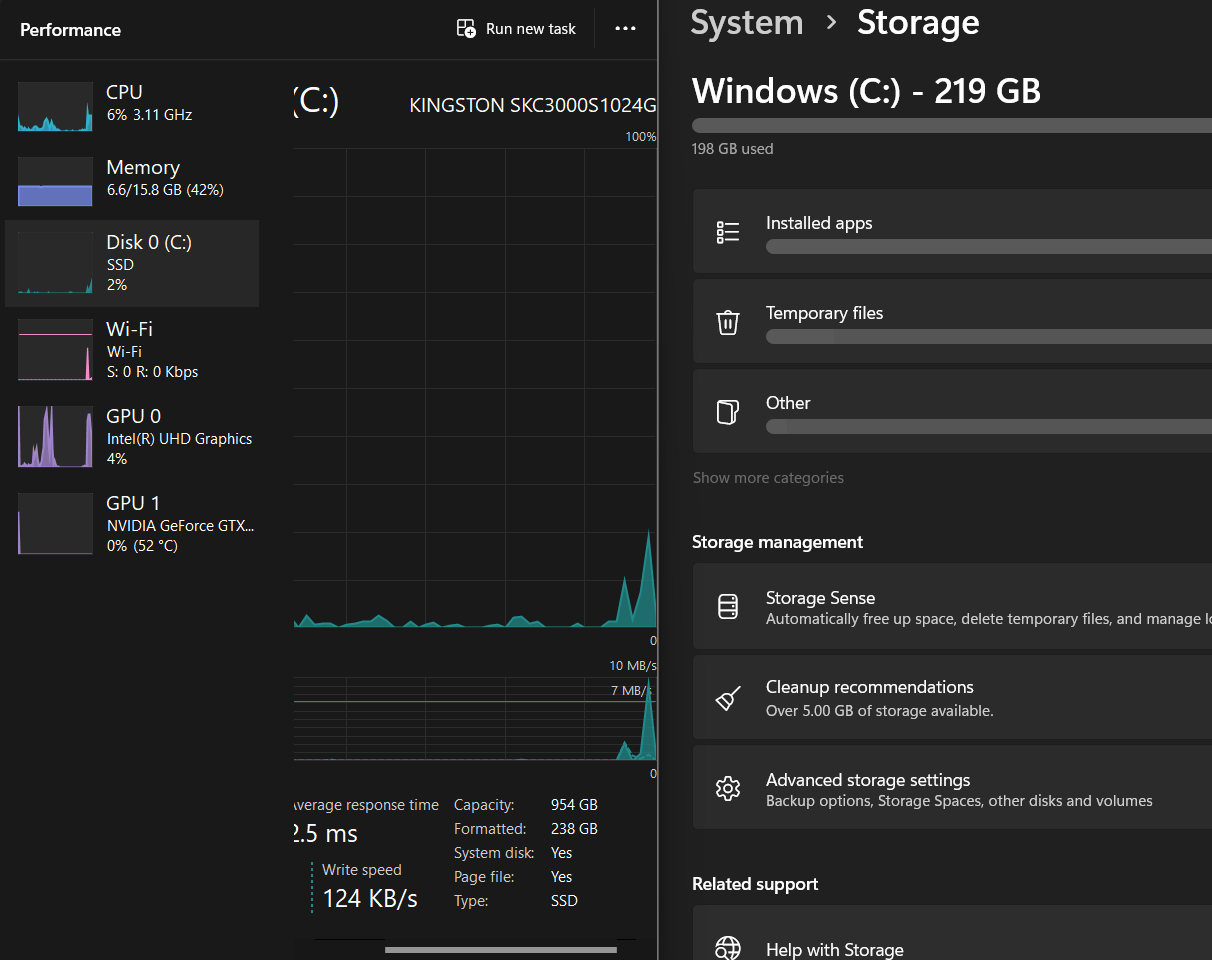Open the Other storage category
The image size is (1212, 960).
(952, 411)
